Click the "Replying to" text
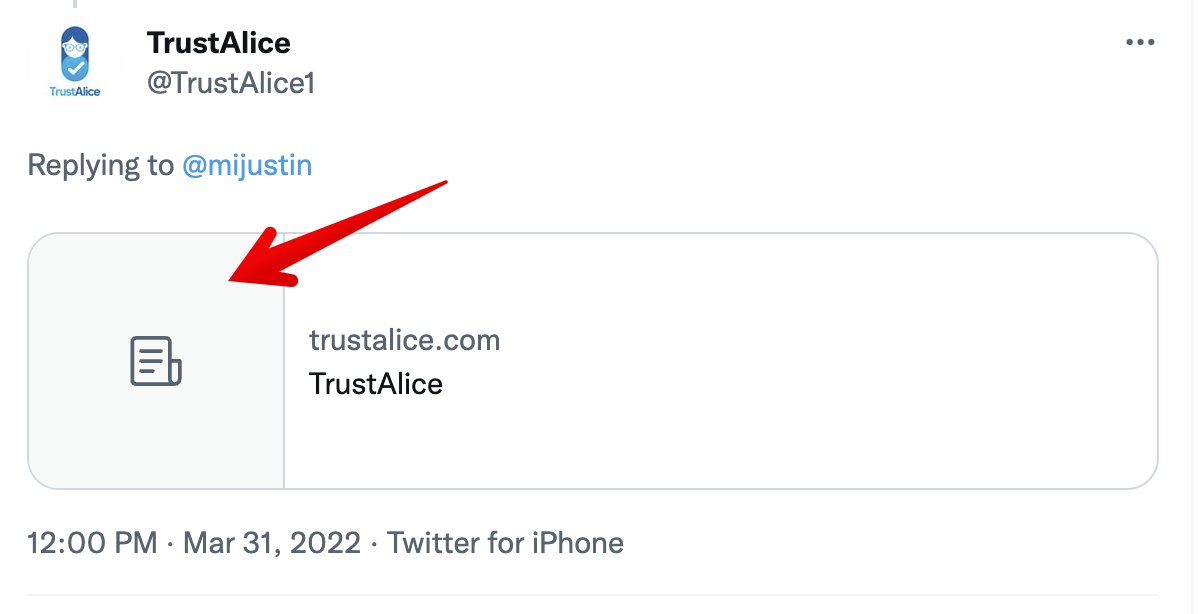This screenshot has height=614, width=1198. [x=100, y=165]
